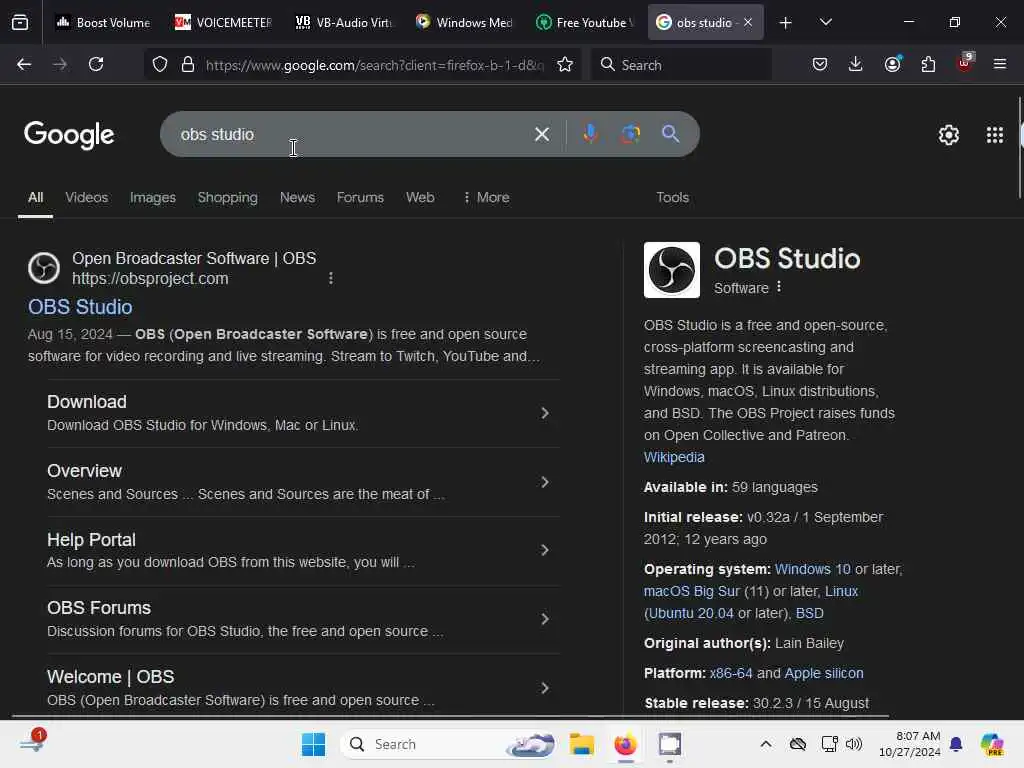Image resolution: width=1024 pixels, height=768 pixels.
Task: Open macOS Big Sur link
Action: [x=692, y=591]
